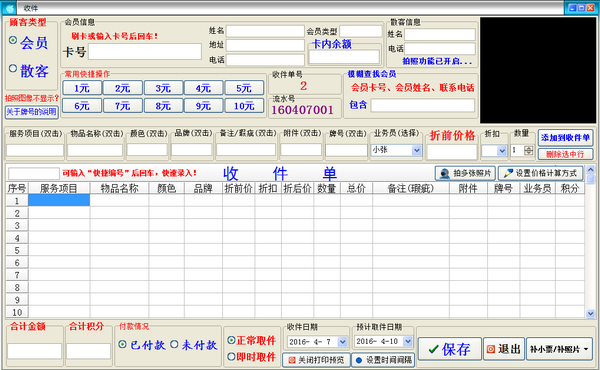
Task: Open the 补小票/补照片 dropdown menu
Action: pyautogui.click(x=586, y=349)
